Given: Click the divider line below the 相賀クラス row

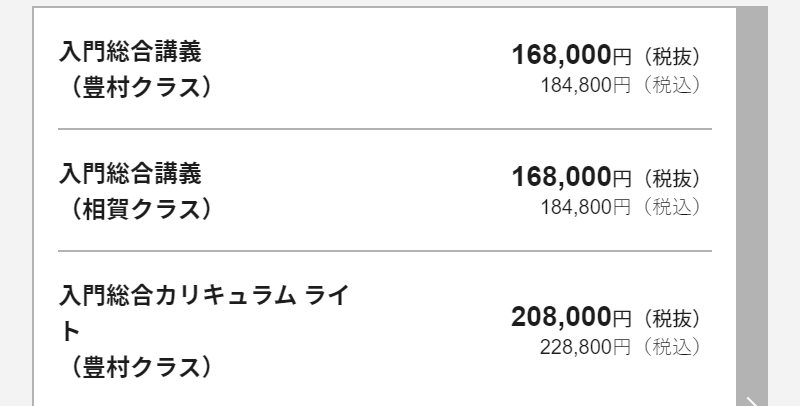Looking at the screenshot, I should (385, 251).
